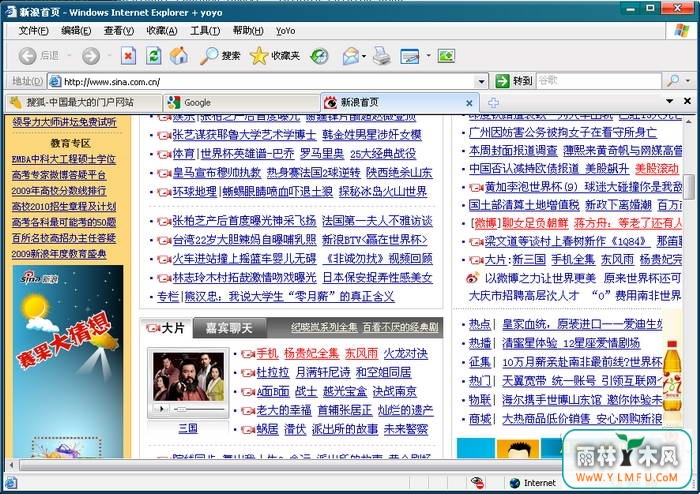Click the Forward navigation arrow icon
Image resolution: width=700 pixels, height=494 pixels.
pyautogui.click(x=91, y=56)
